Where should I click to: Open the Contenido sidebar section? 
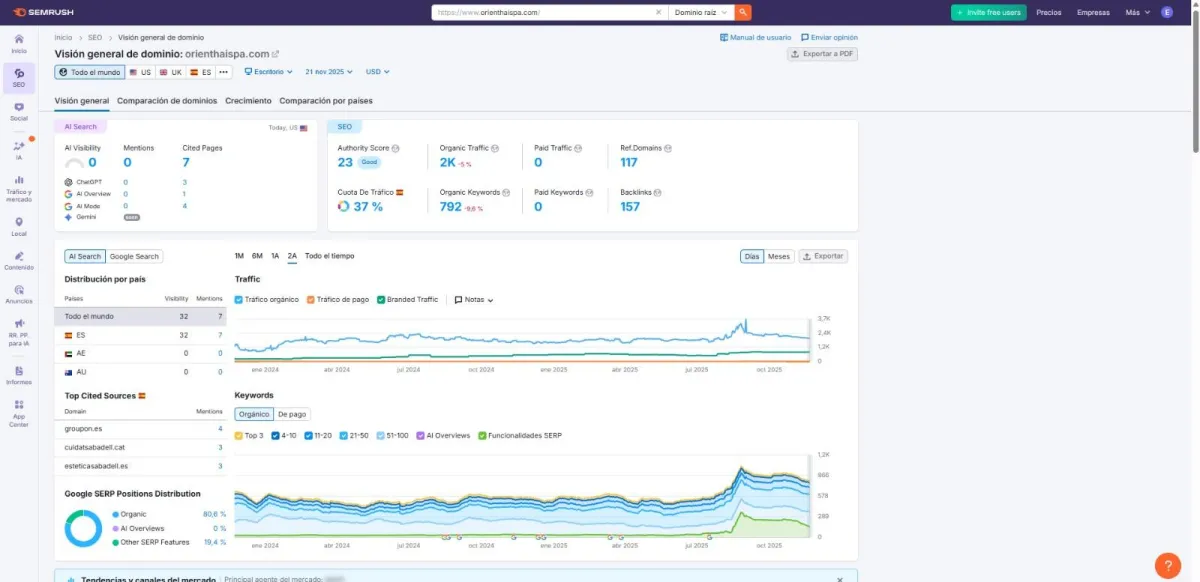point(19,261)
